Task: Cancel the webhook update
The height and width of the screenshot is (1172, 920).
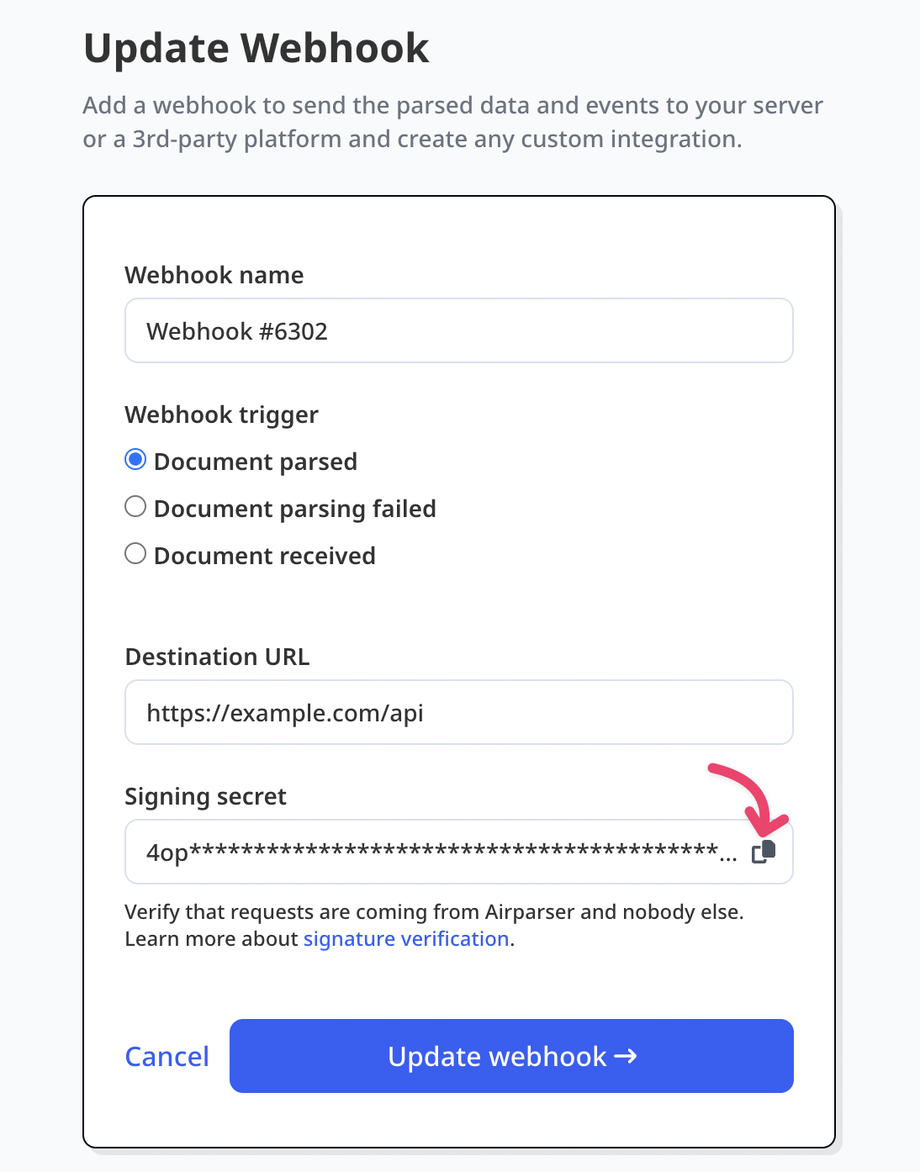Action: tap(167, 1056)
